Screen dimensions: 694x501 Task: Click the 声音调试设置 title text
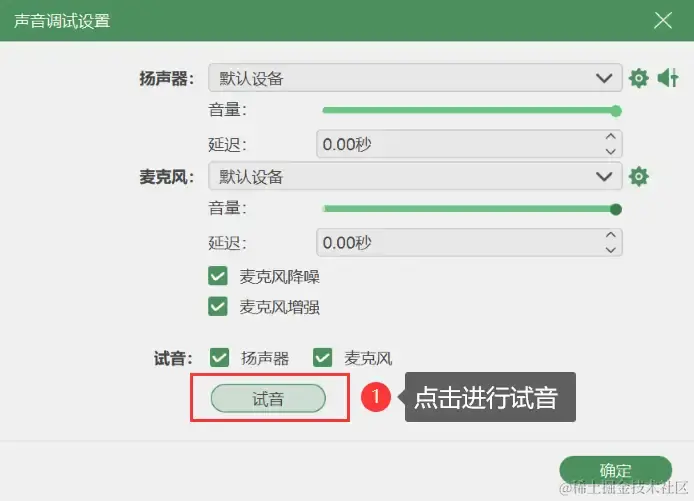click(62, 21)
